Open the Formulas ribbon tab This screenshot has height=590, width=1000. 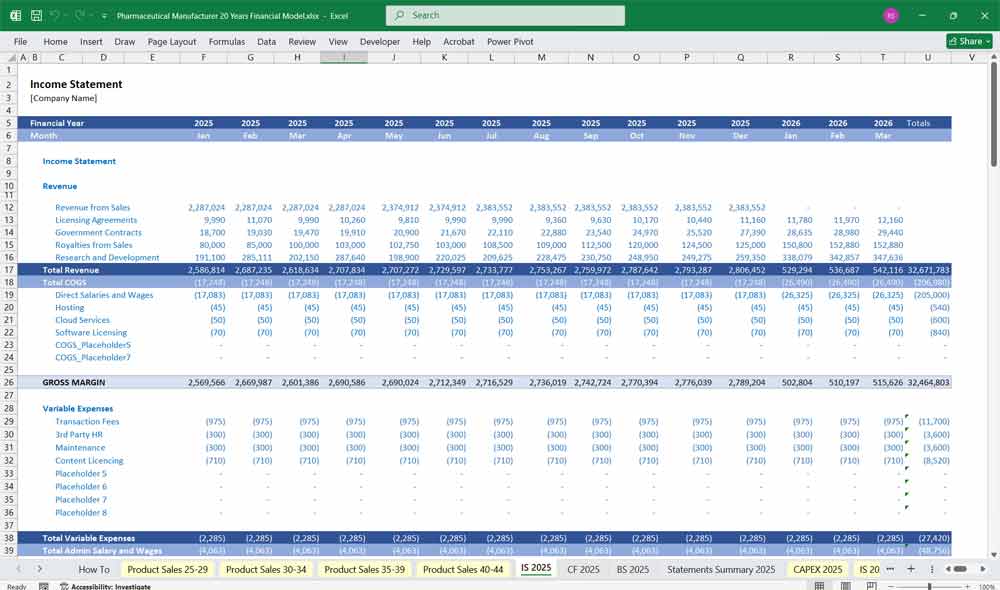(226, 41)
